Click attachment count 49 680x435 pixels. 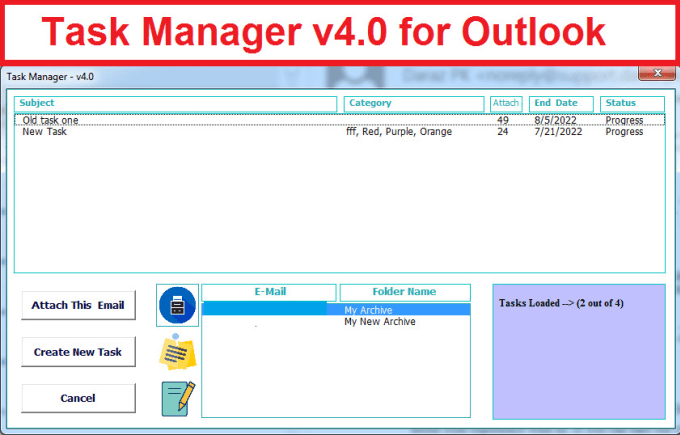coord(503,120)
